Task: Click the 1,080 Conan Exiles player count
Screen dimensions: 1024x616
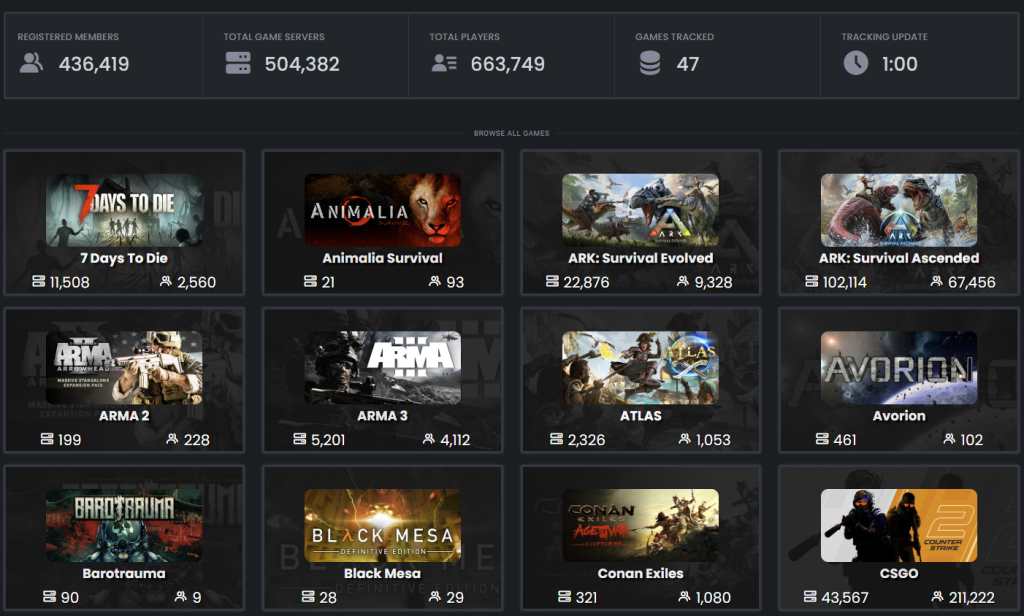Action: (x=713, y=598)
